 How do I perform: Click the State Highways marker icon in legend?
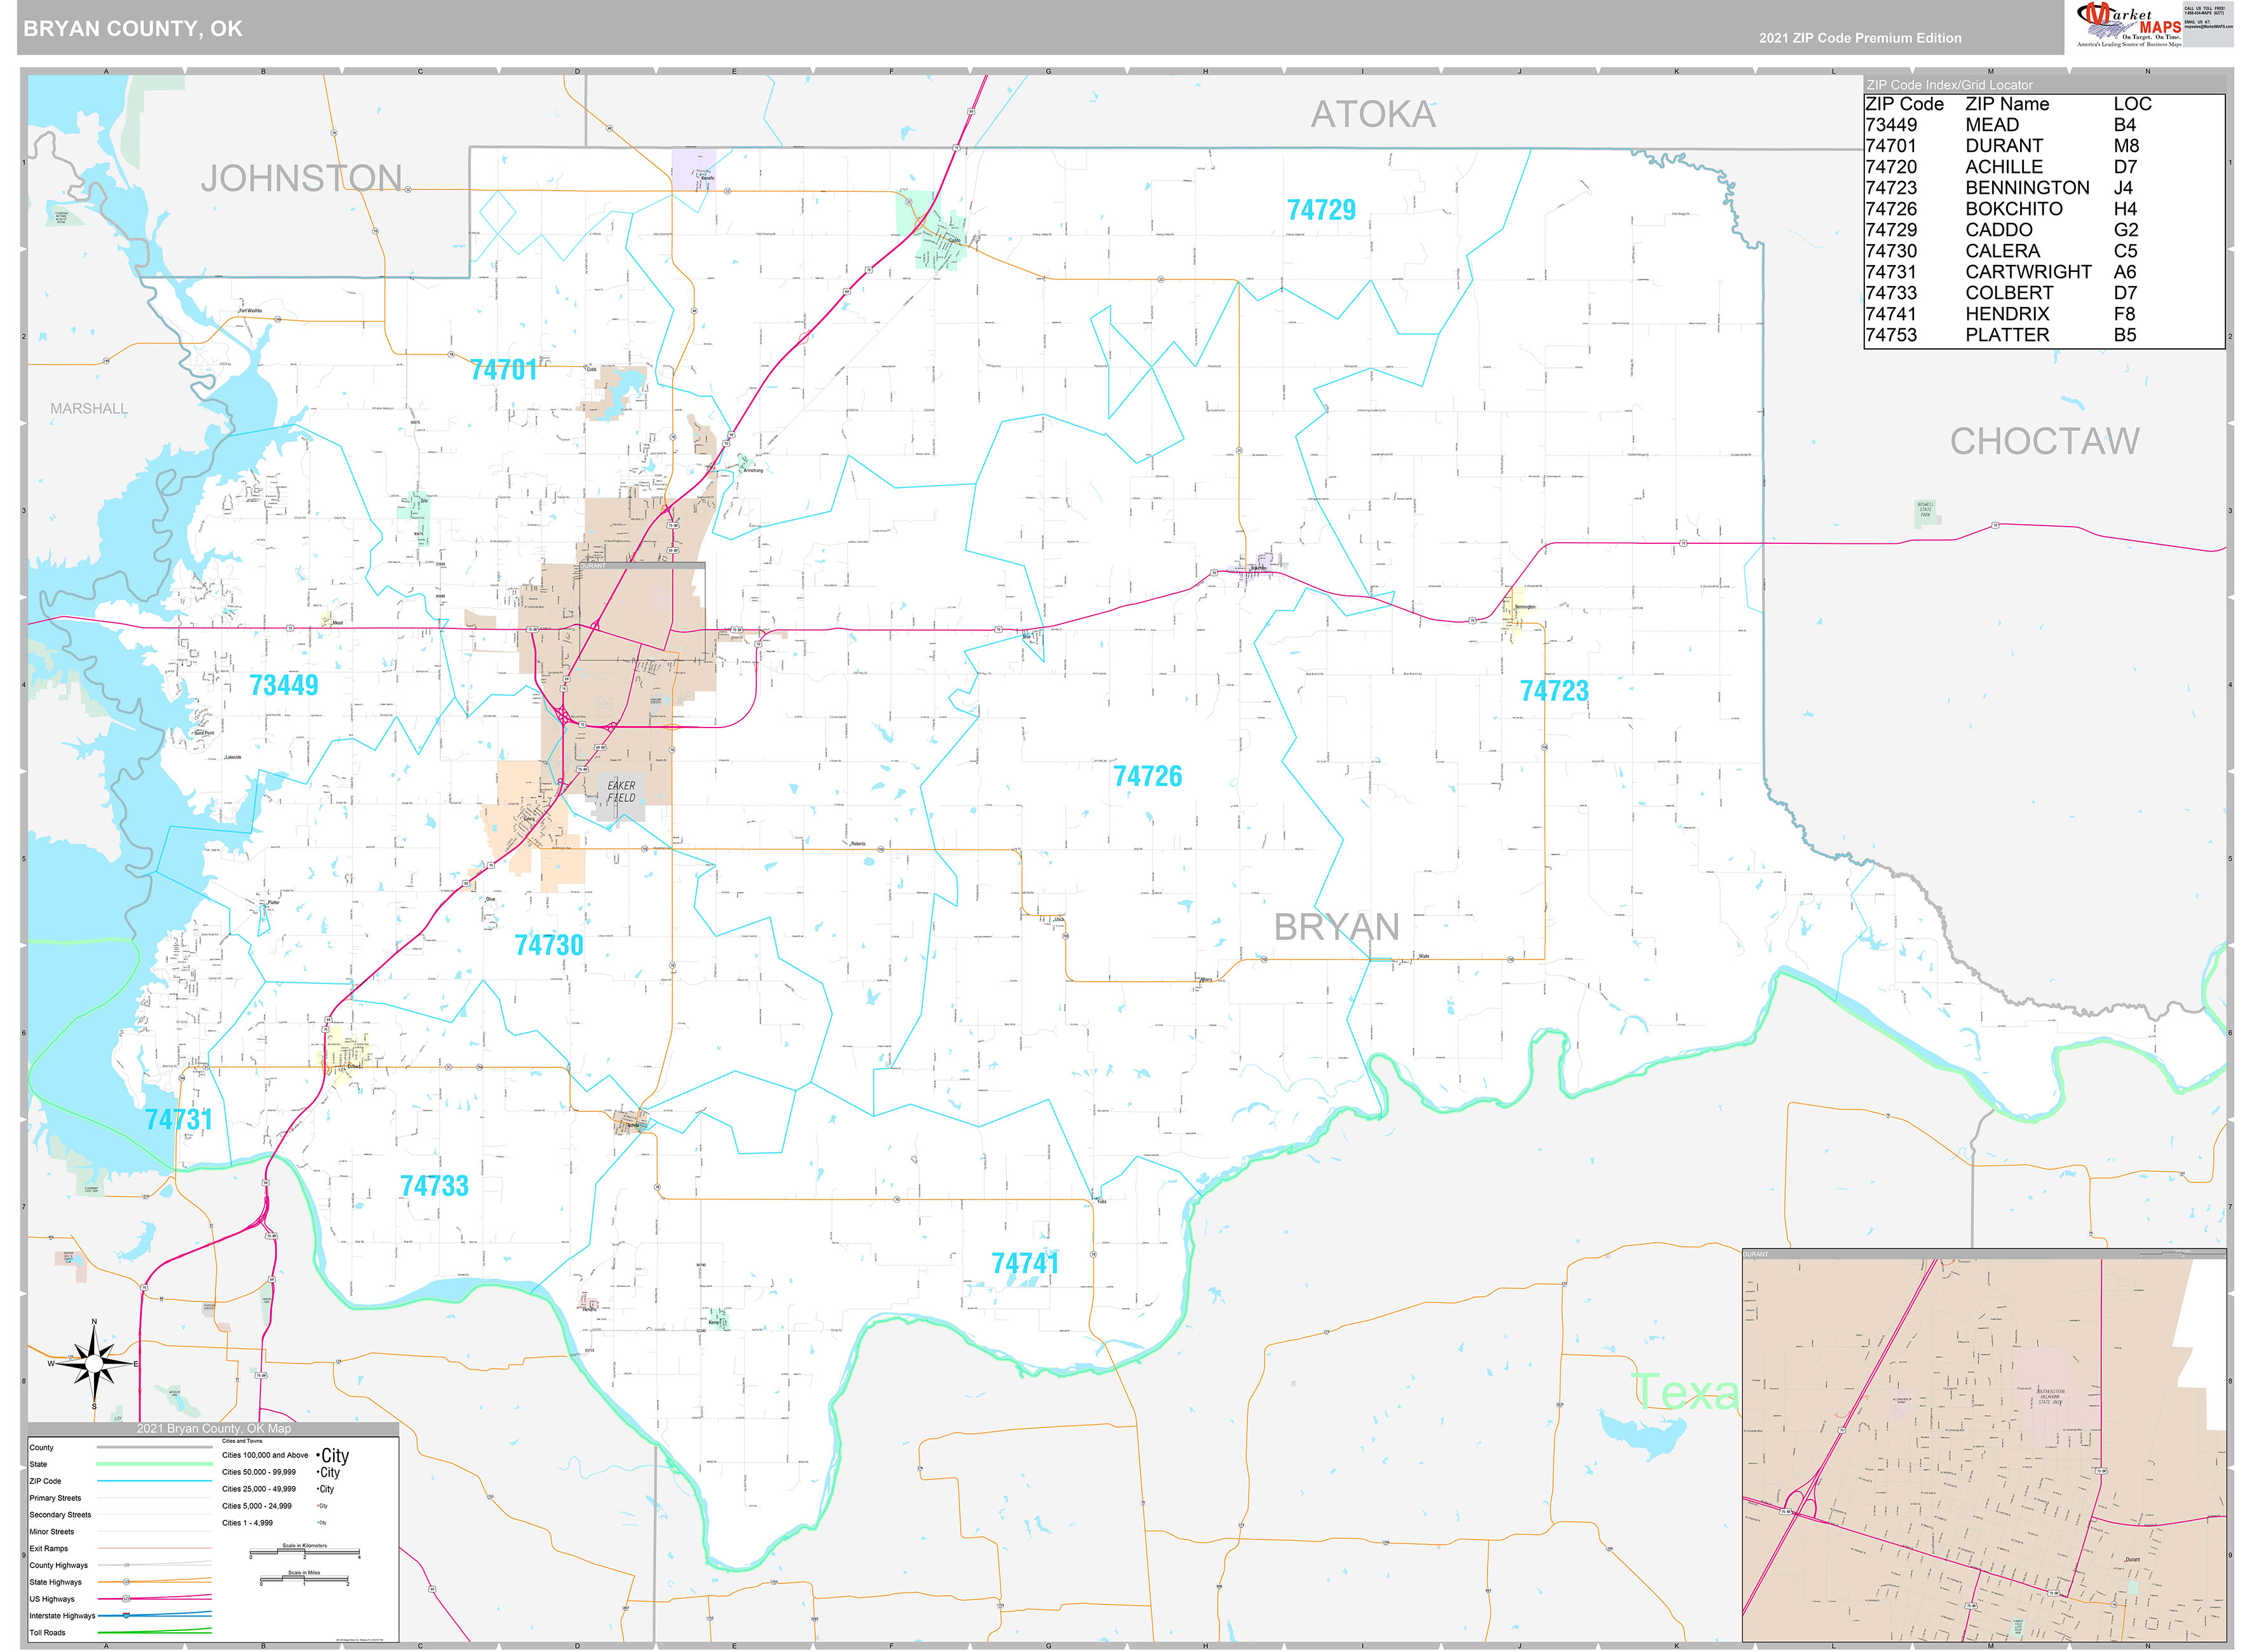coord(126,1583)
